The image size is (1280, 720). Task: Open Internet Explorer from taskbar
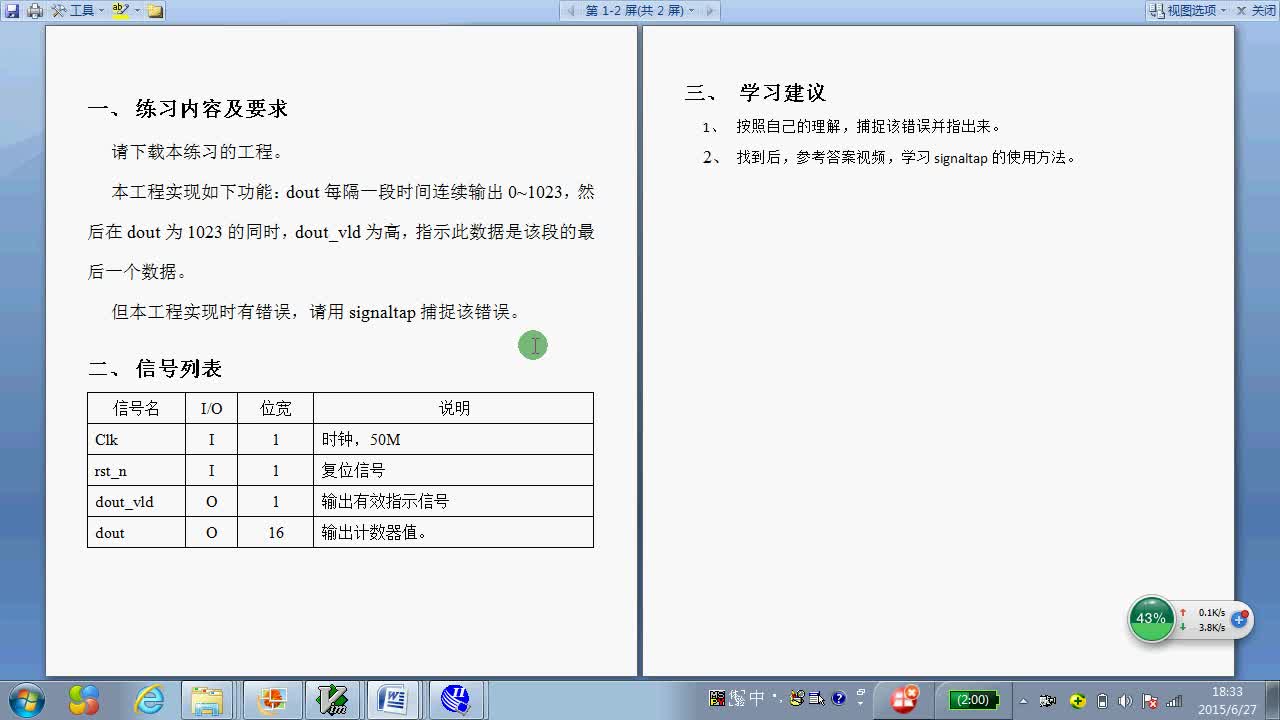point(149,699)
